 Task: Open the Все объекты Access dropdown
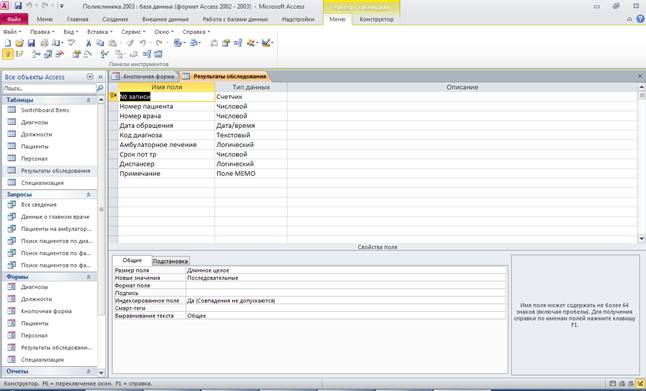coord(90,77)
